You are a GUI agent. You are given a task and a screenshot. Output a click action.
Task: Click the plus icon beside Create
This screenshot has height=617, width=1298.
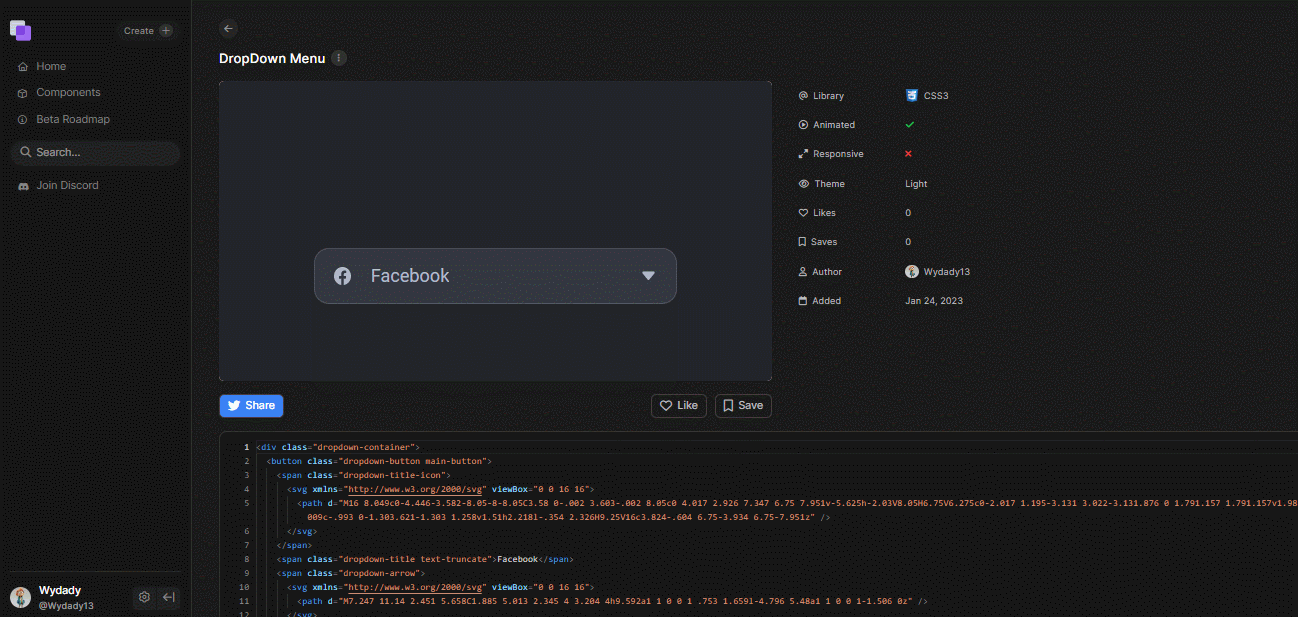pos(166,31)
